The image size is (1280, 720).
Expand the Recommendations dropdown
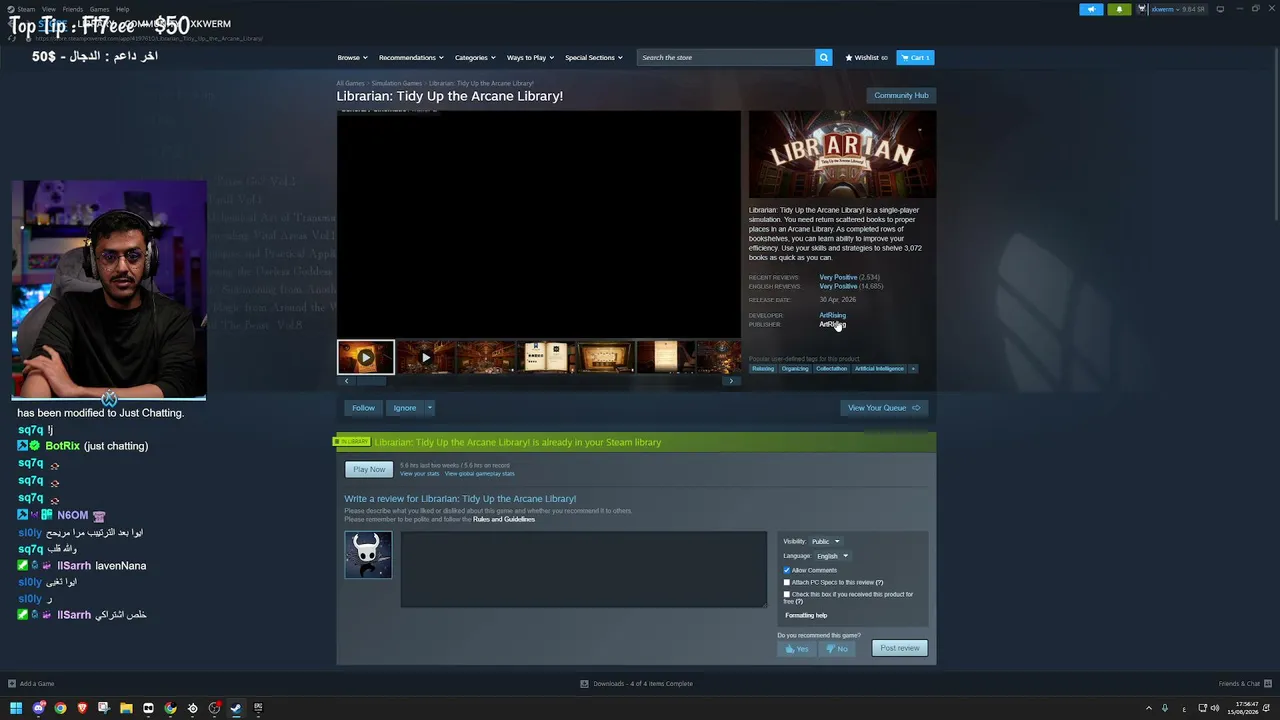coord(410,58)
